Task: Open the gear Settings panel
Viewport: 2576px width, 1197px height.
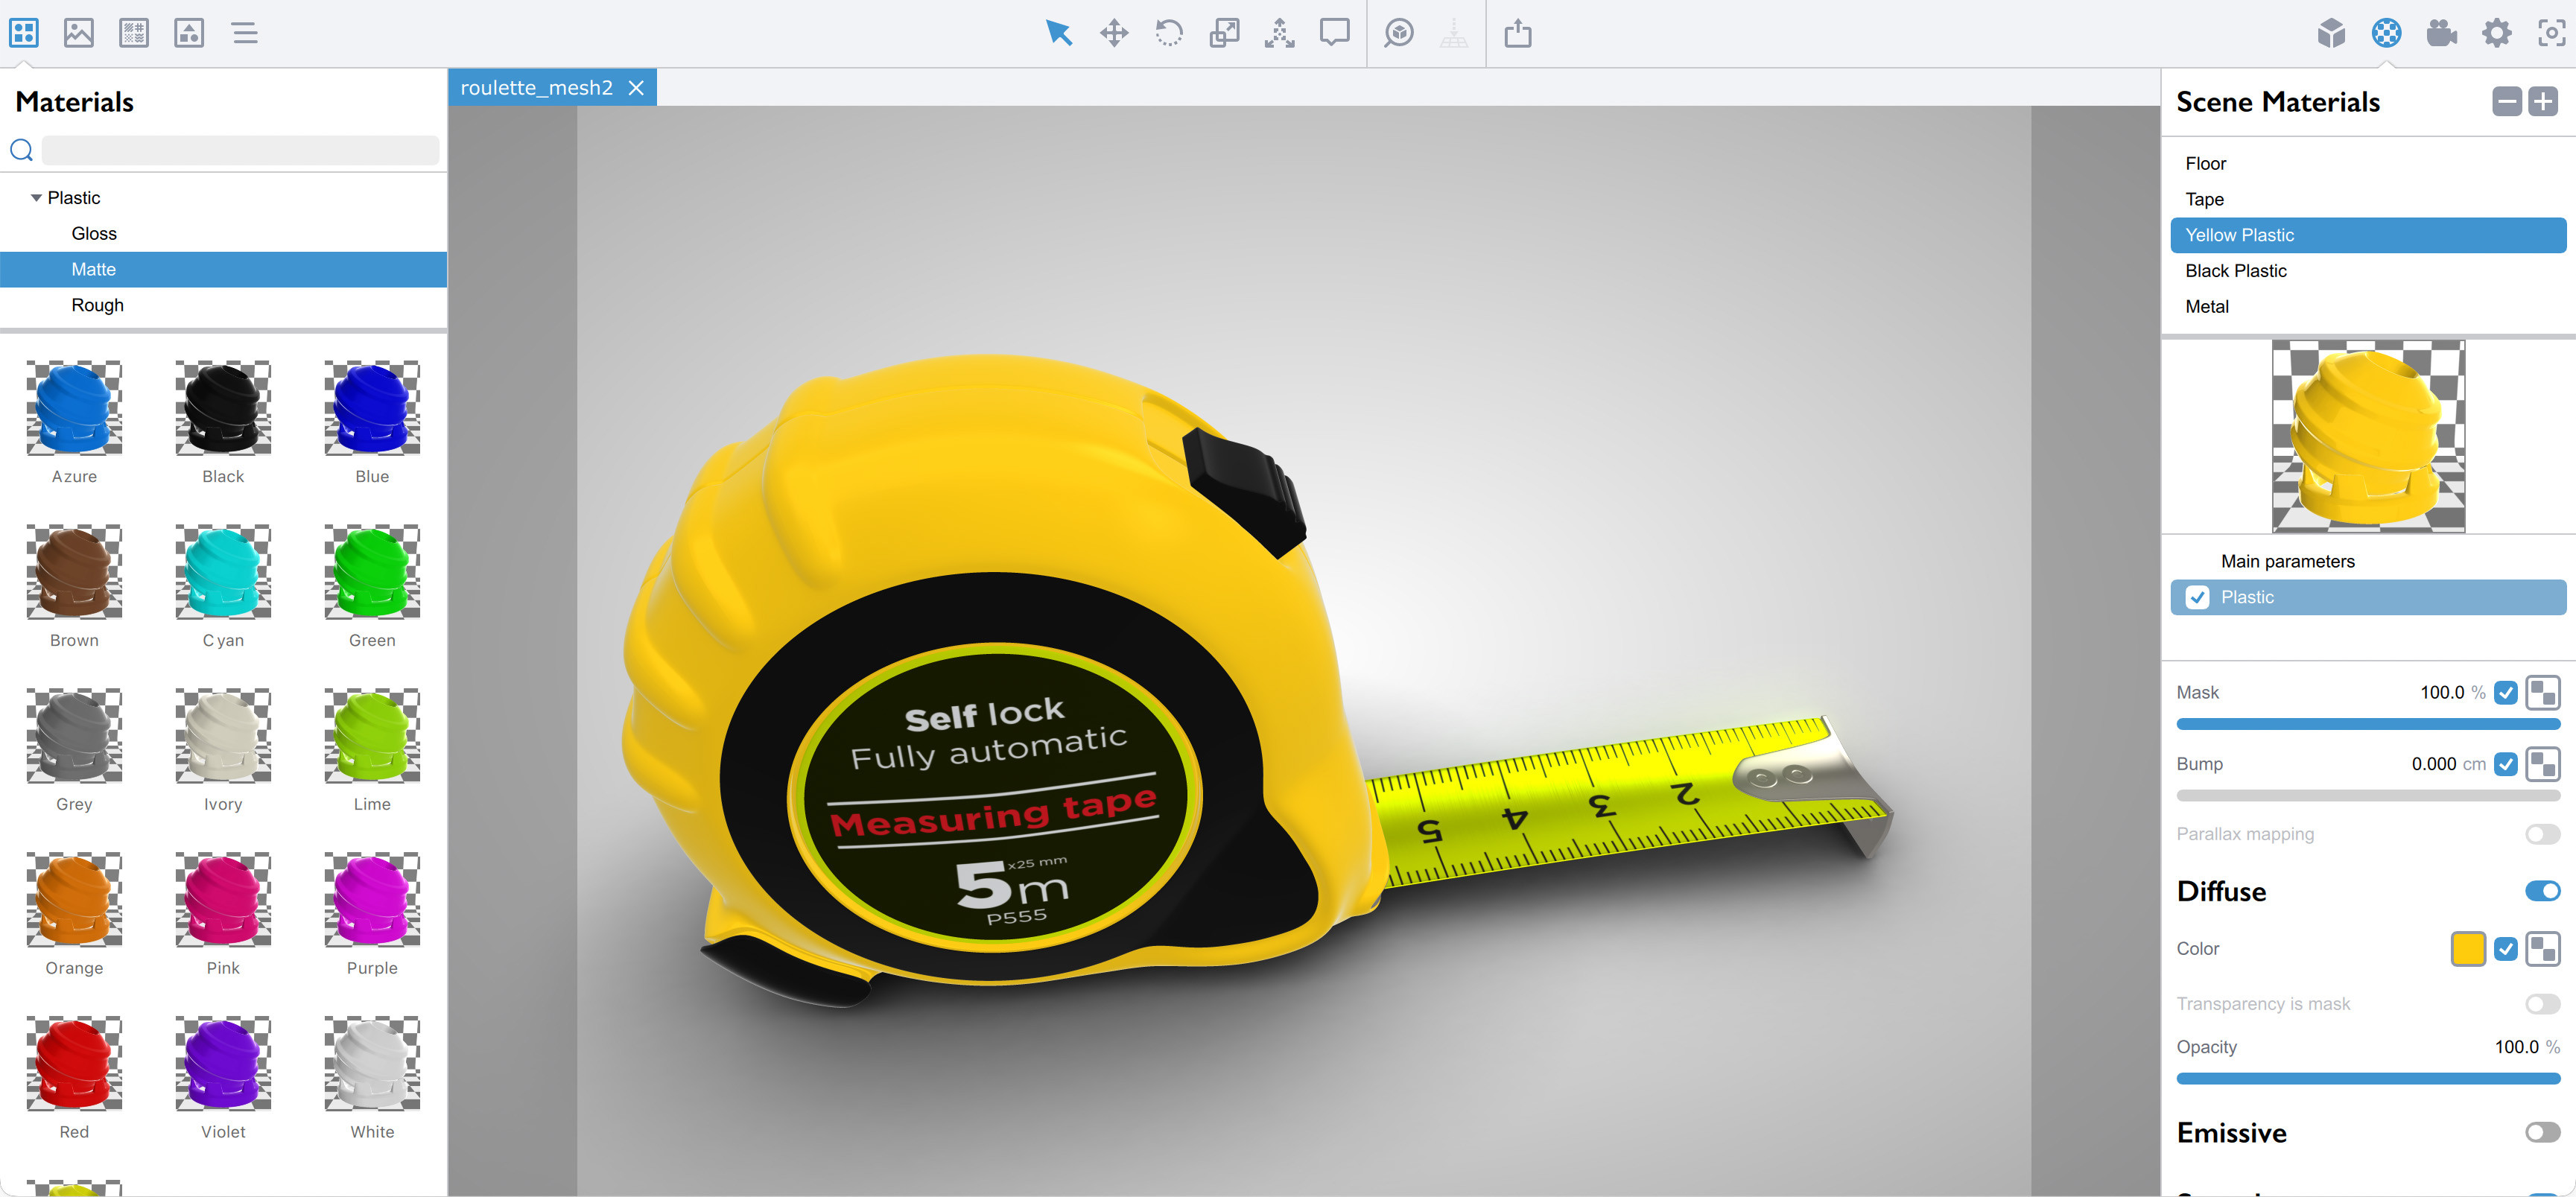Action: (x=2496, y=33)
